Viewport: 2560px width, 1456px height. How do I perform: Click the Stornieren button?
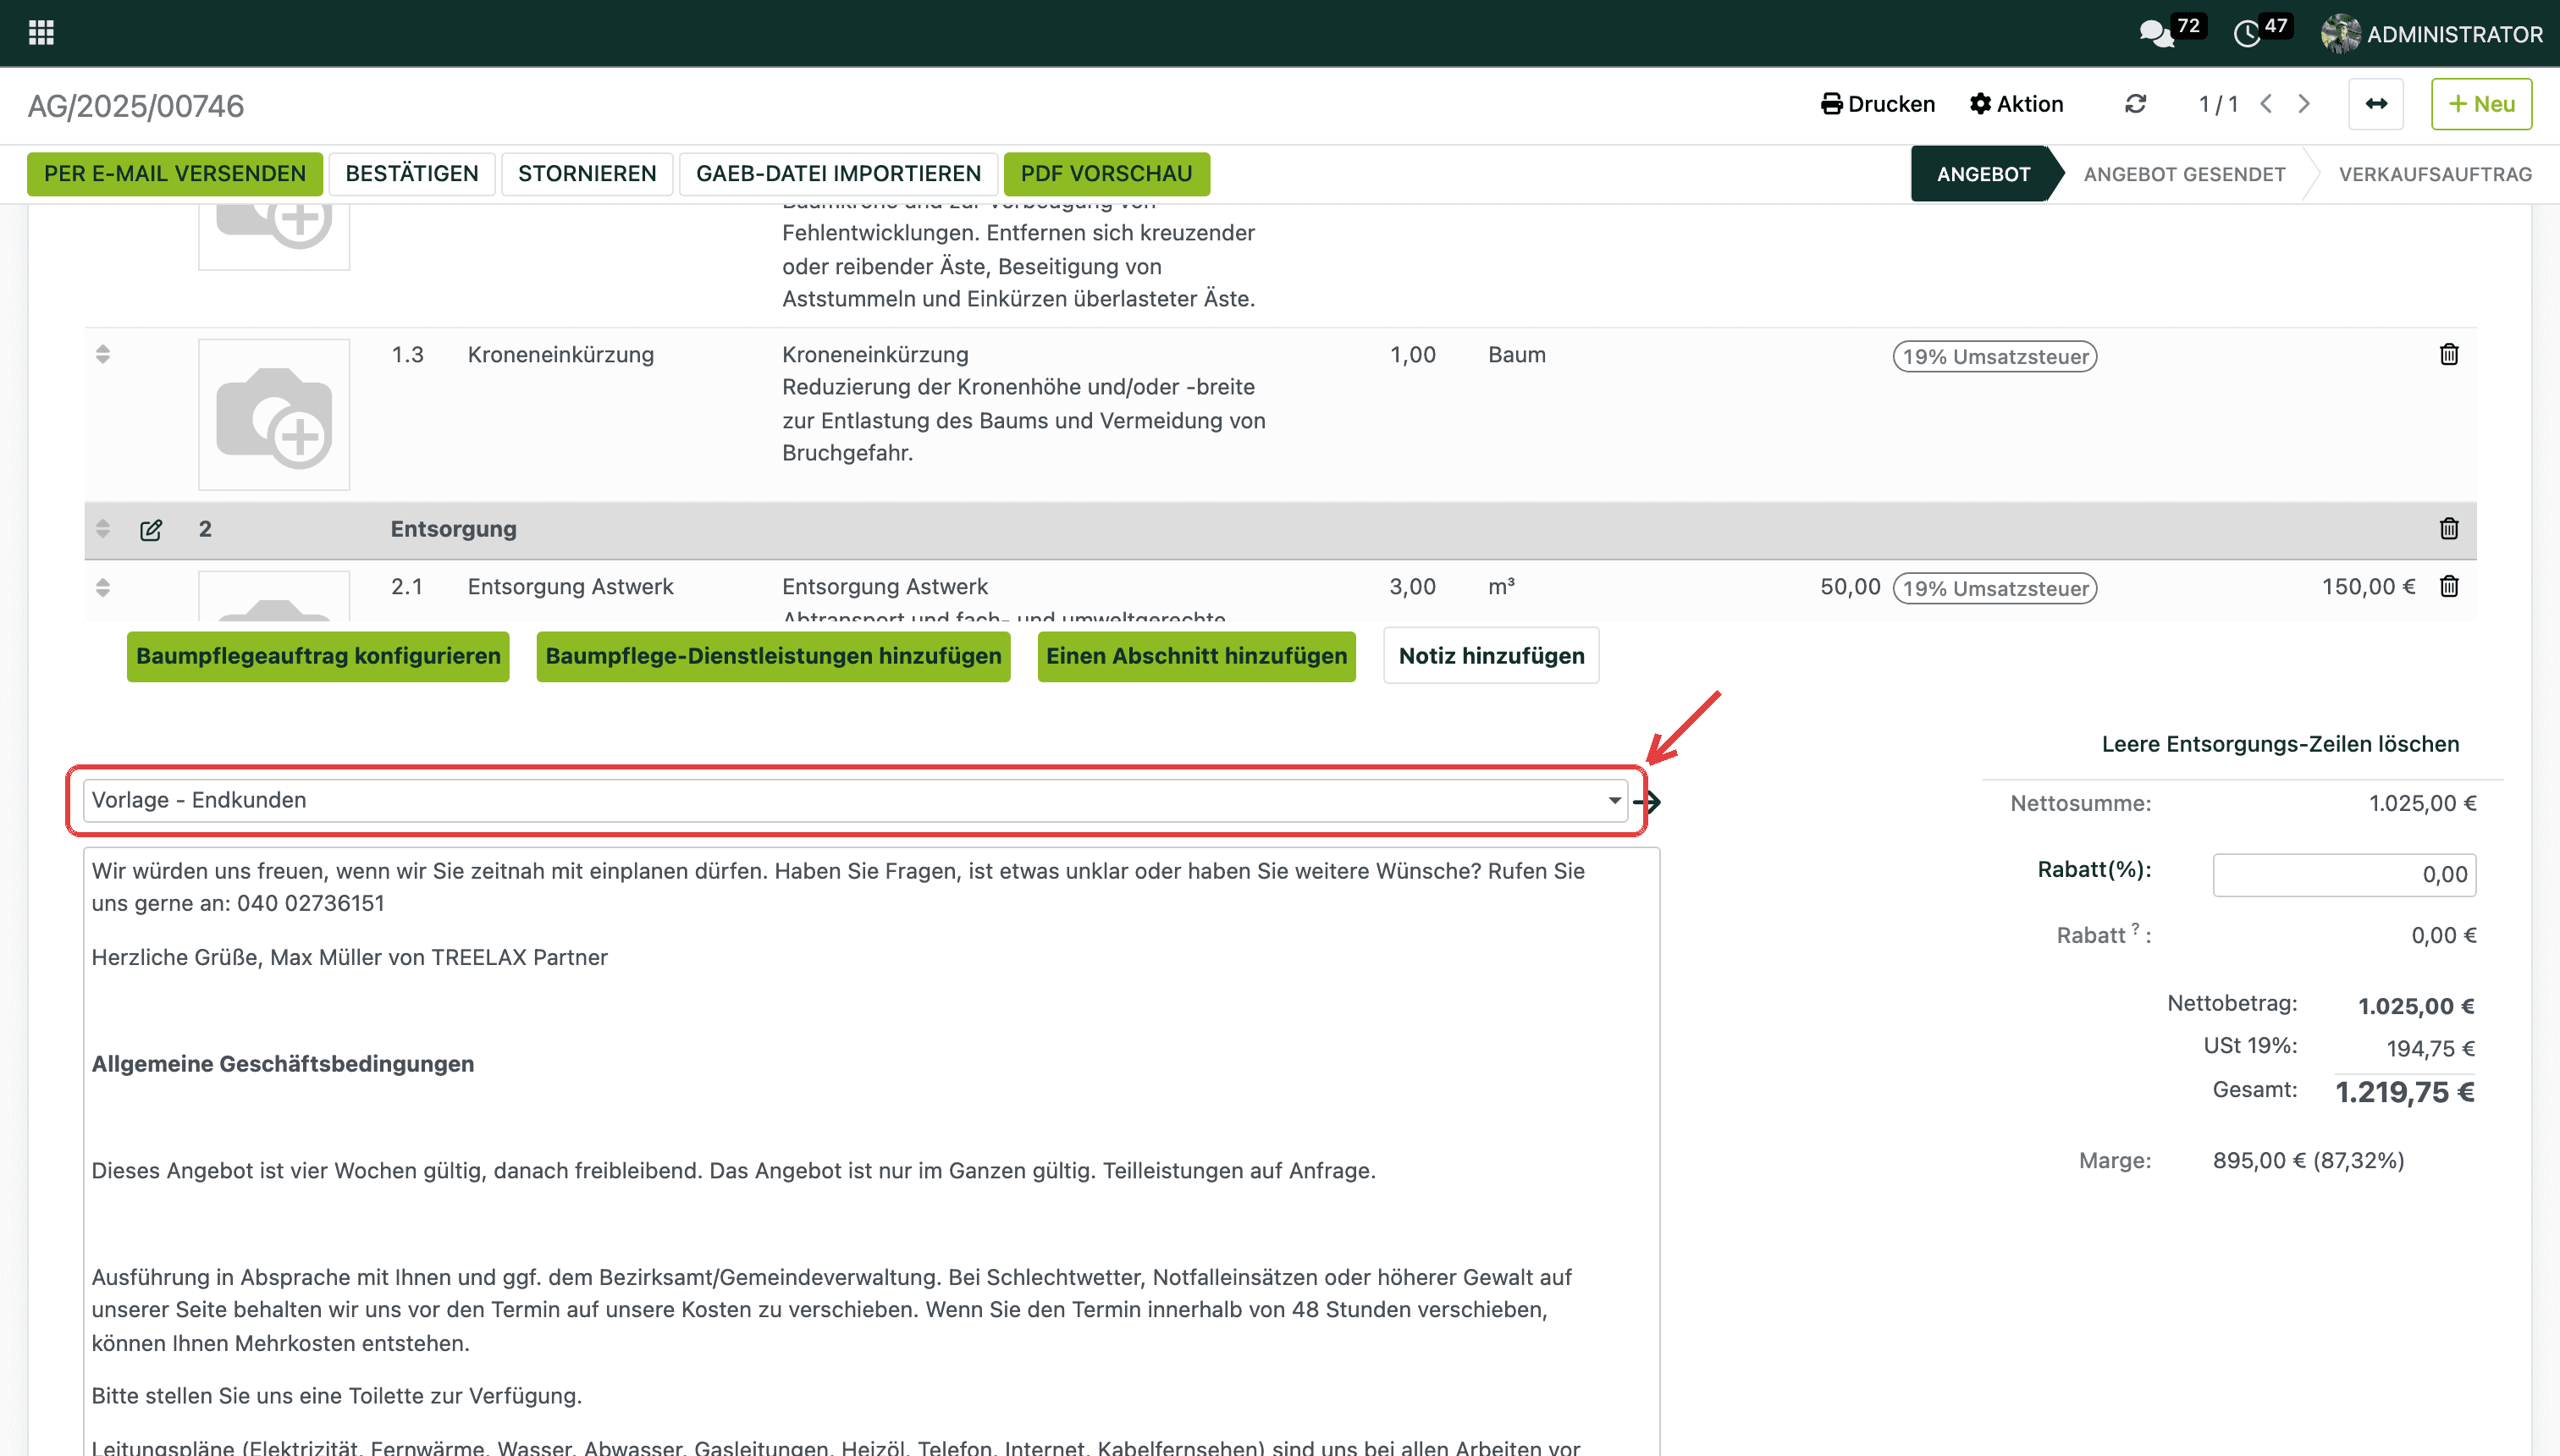(587, 173)
